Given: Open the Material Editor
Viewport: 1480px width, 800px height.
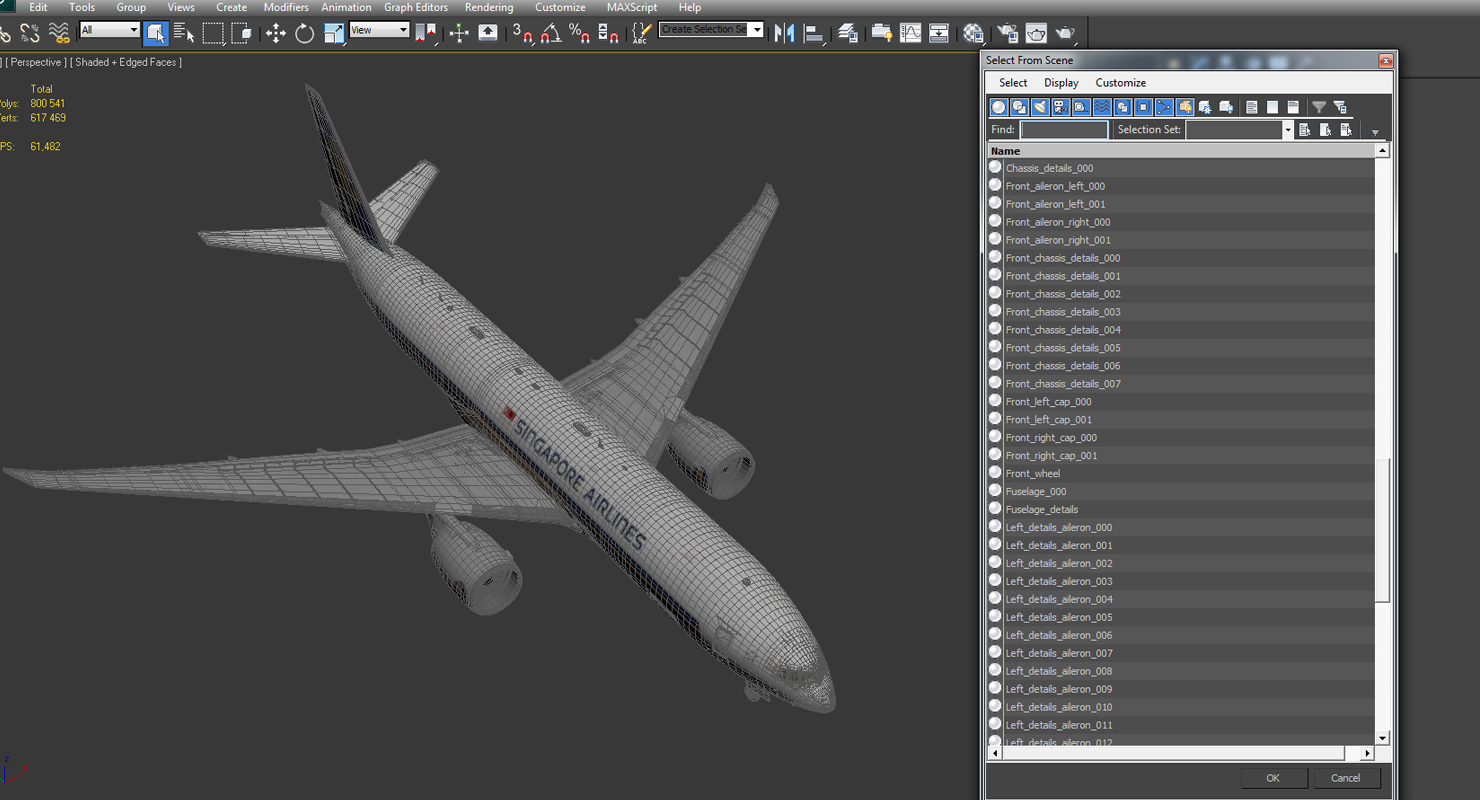Looking at the screenshot, I should 973,33.
